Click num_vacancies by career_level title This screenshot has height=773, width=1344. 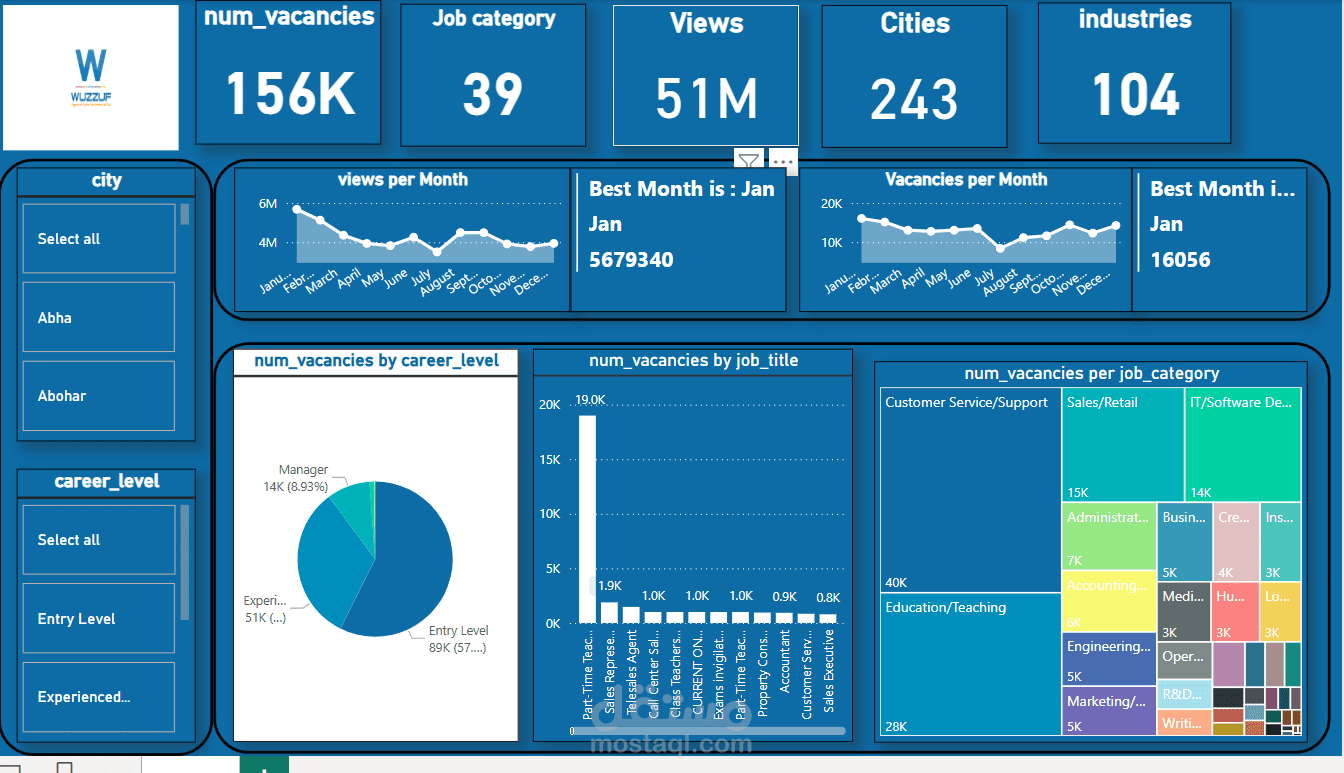pyautogui.click(x=376, y=361)
